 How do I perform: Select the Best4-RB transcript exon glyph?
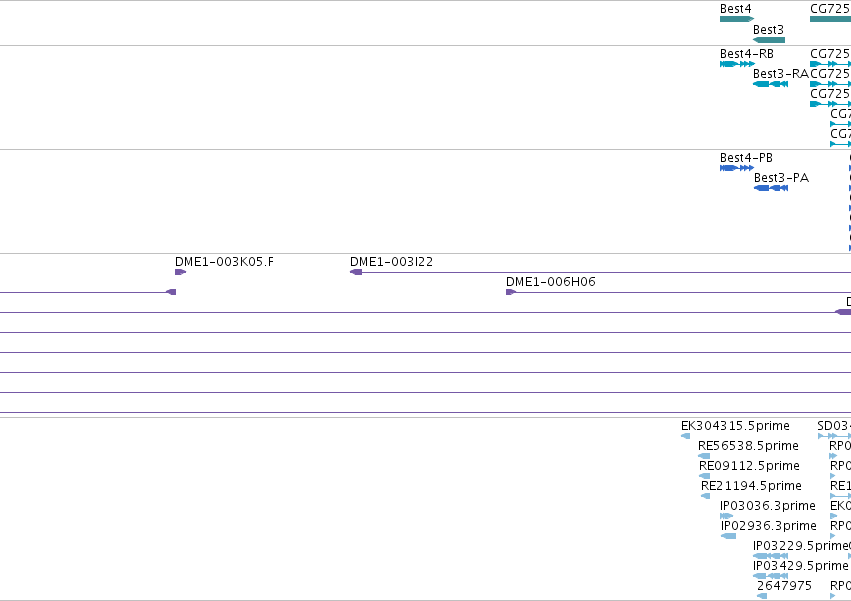click(x=737, y=64)
